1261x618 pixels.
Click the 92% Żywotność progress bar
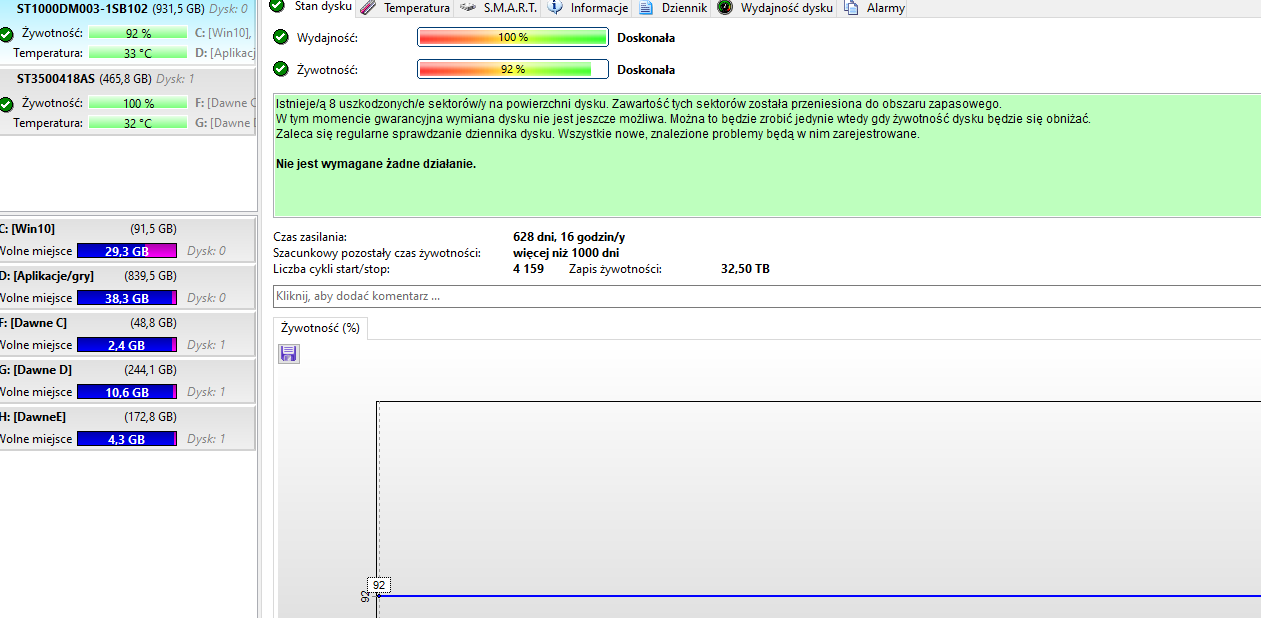coord(513,69)
